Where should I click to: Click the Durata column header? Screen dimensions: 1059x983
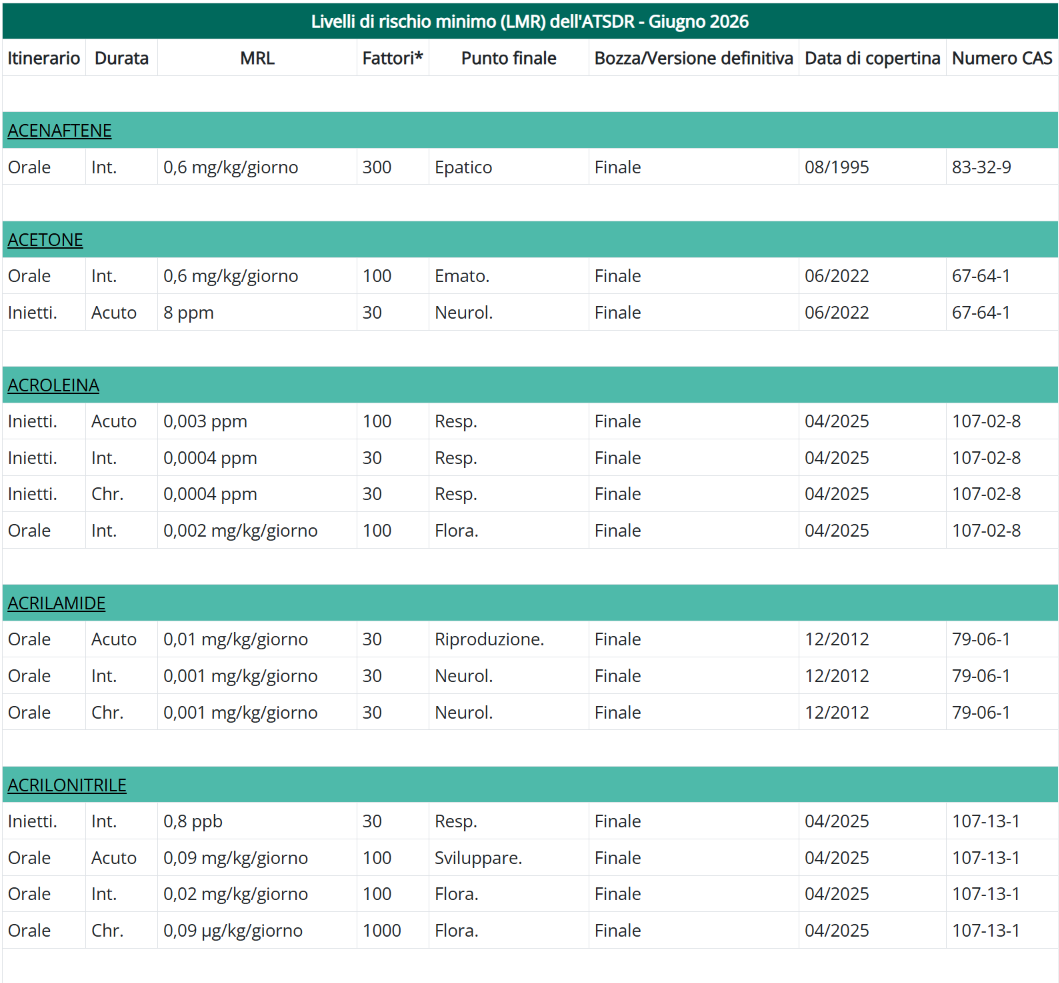pyautogui.click(x=122, y=58)
